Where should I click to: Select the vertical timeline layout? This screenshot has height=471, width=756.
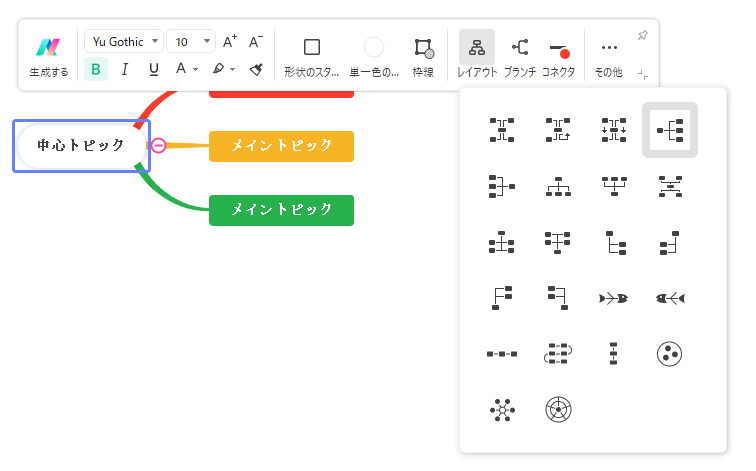coord(614,354)
